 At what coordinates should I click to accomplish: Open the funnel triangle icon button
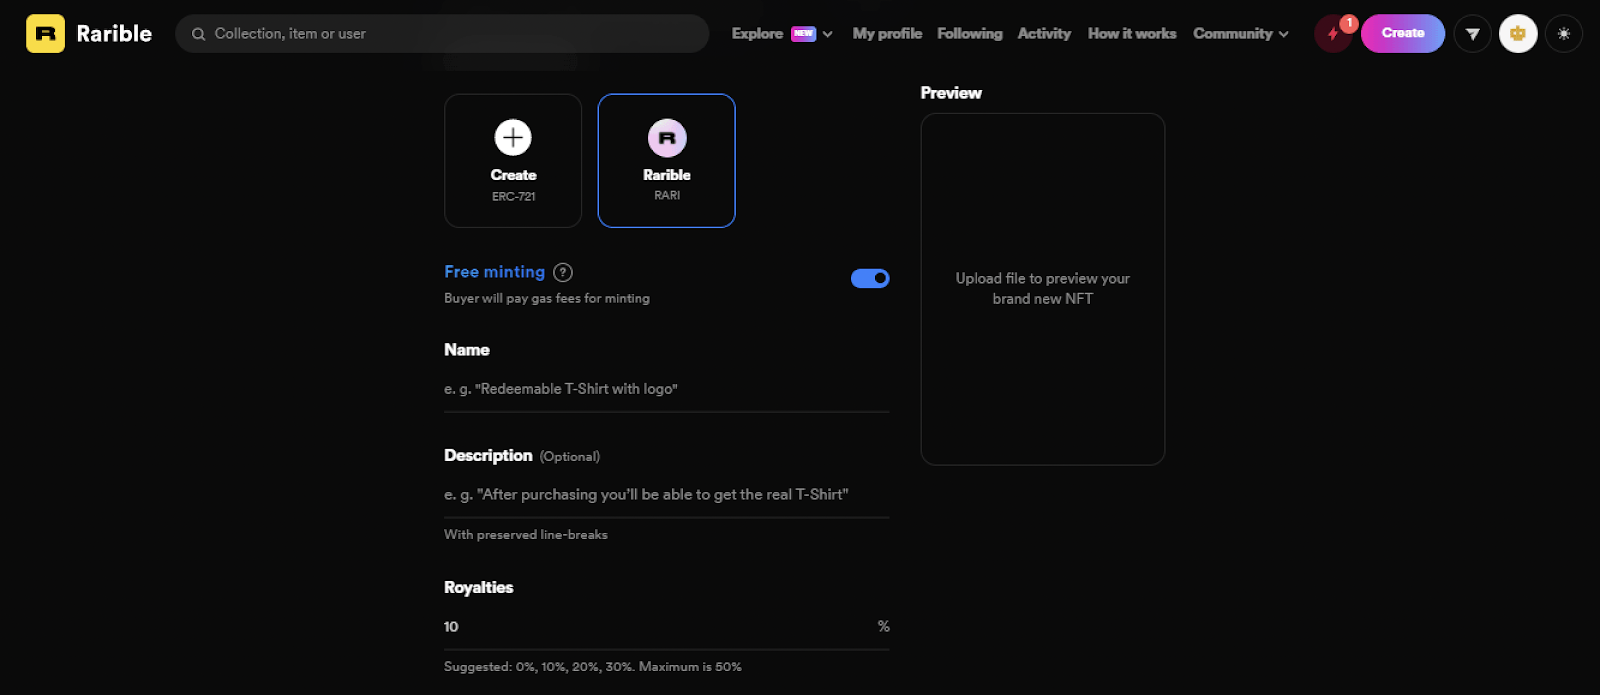coord(1472,34)
